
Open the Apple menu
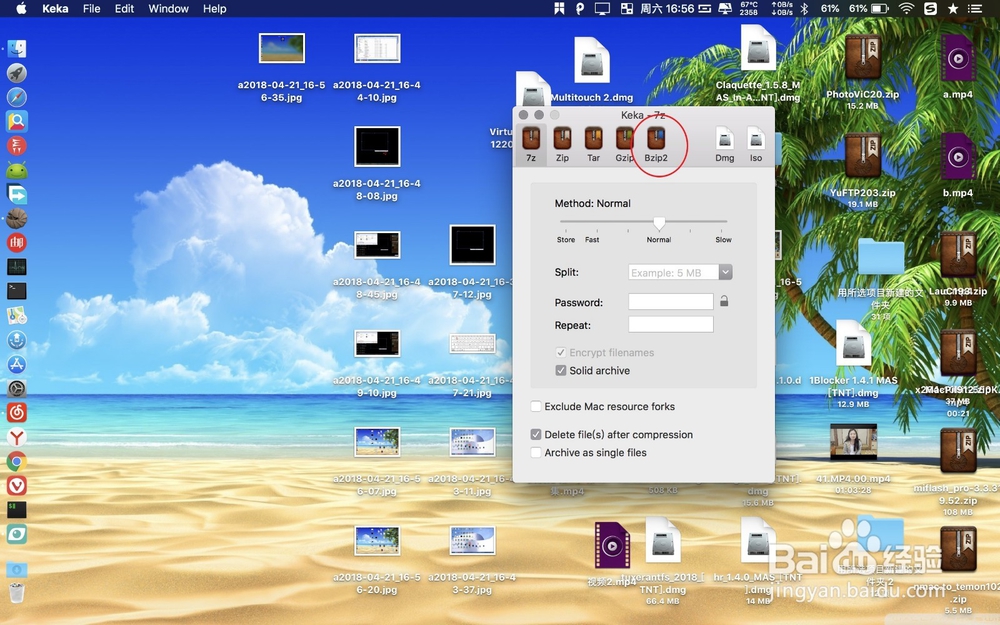(20, 8)
